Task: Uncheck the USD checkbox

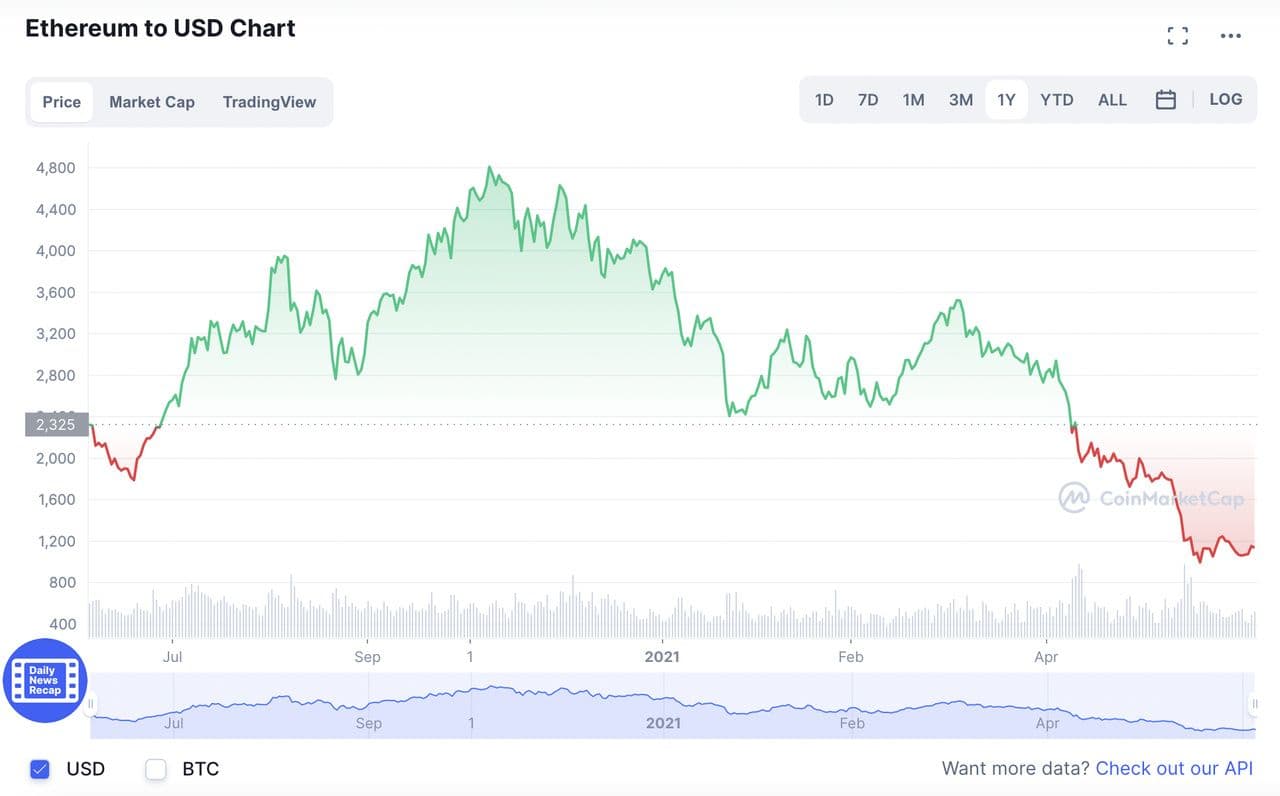Action: (40, 769)
